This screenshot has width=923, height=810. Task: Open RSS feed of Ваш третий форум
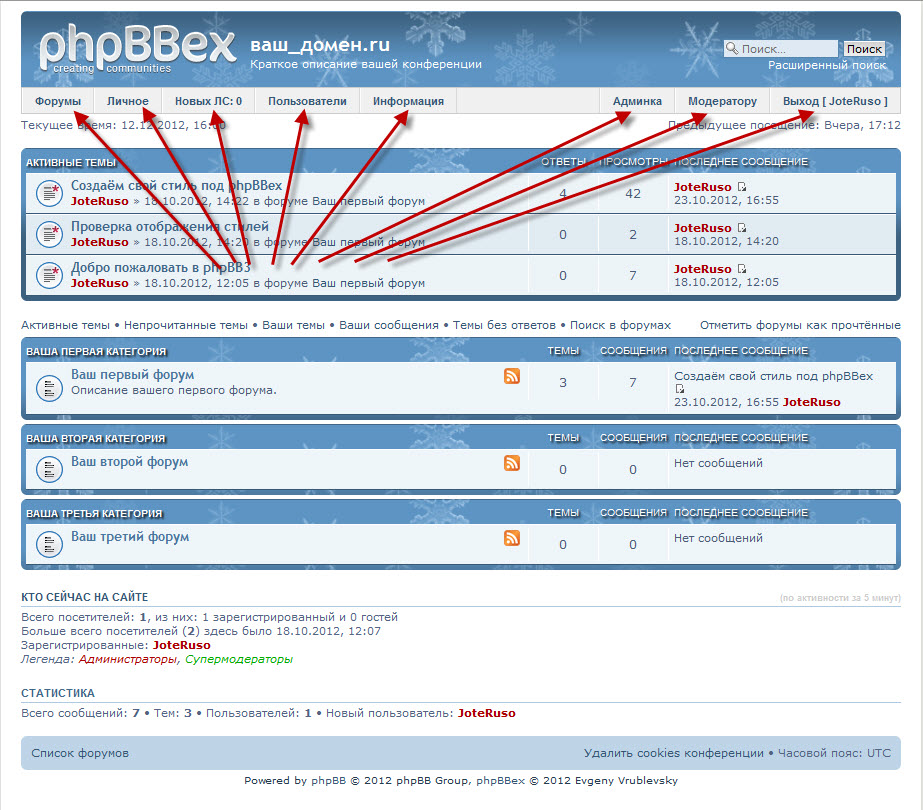tap(512, 538)
